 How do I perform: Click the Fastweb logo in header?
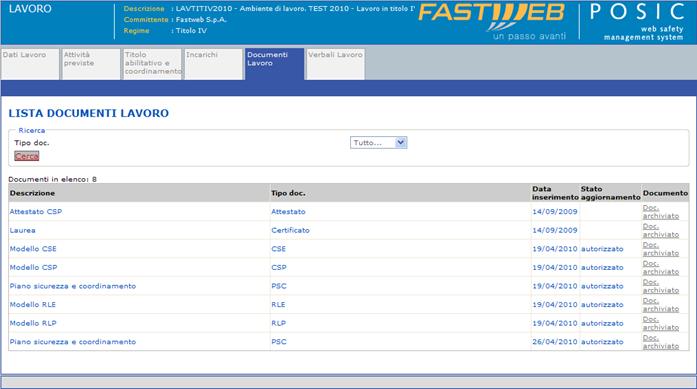point(492,21)
